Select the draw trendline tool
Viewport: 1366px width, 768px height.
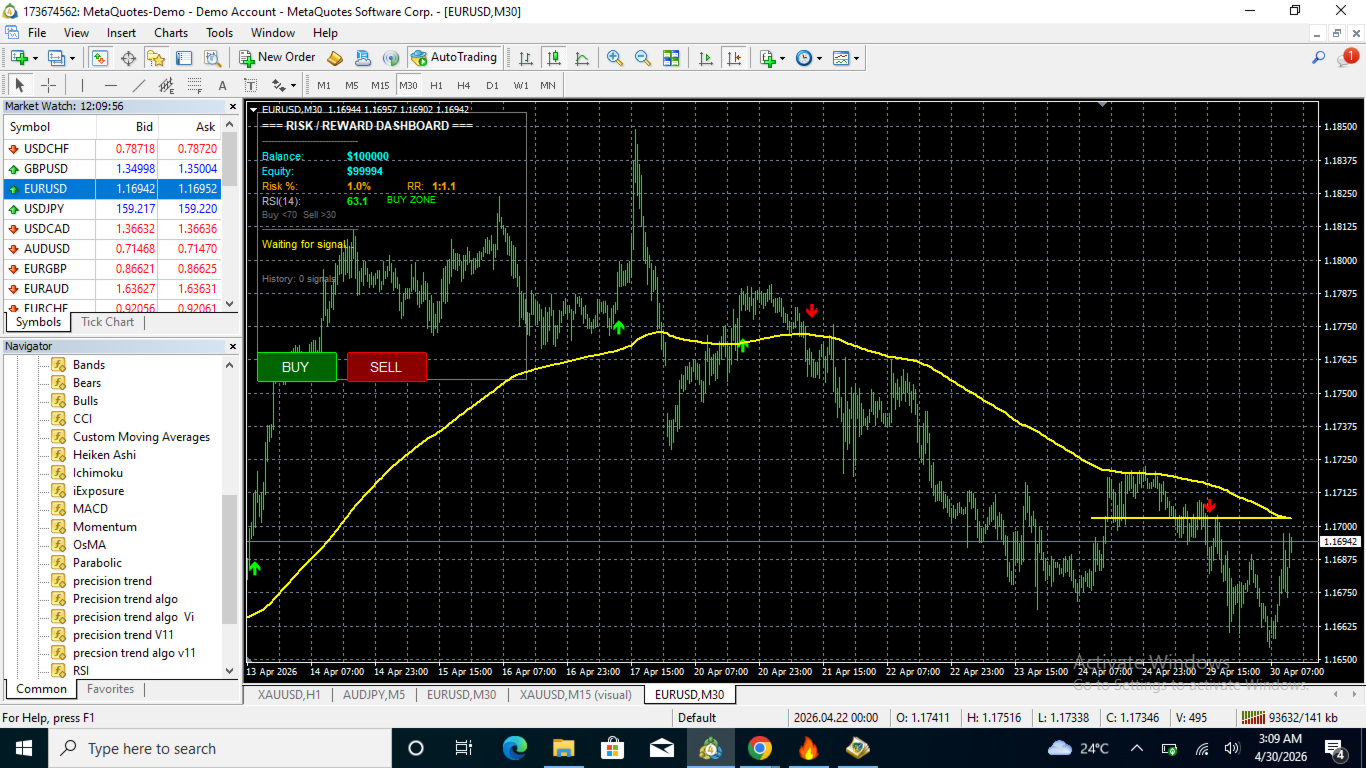[139, 85]
